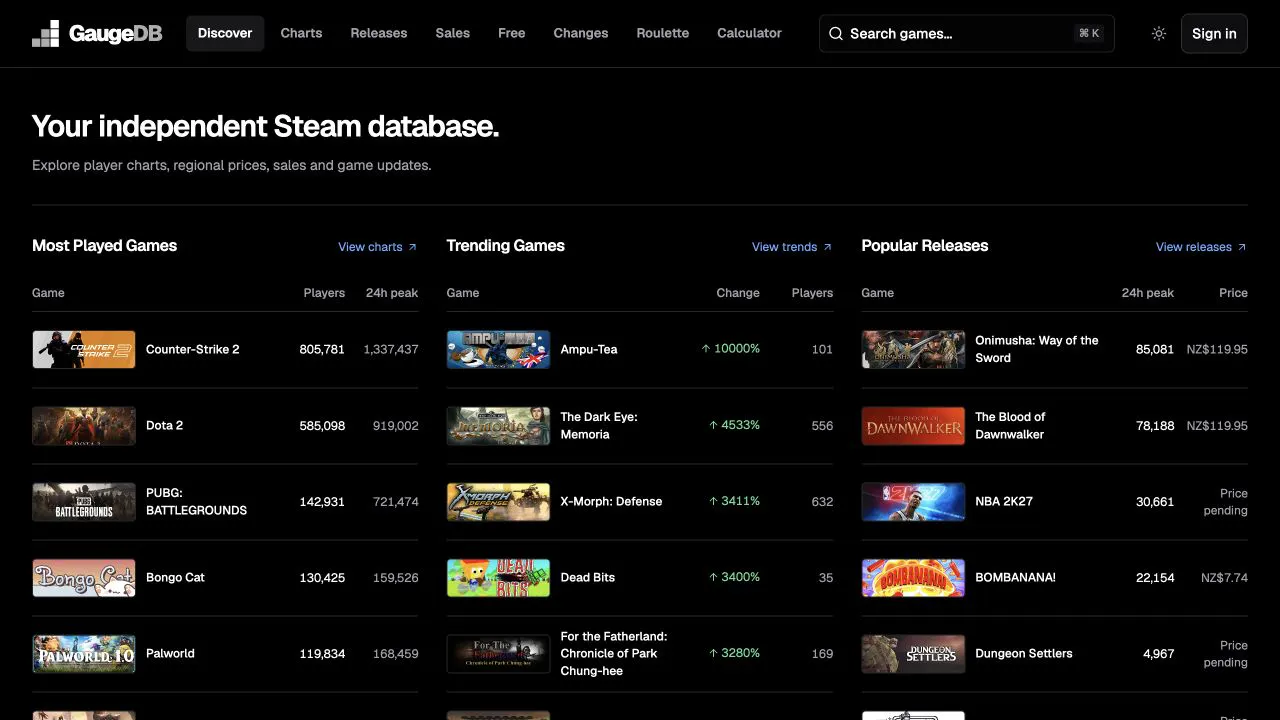Click the 10000% change value
The width and height of the screenshot is (1280, 720).
(x=730, y=349)
